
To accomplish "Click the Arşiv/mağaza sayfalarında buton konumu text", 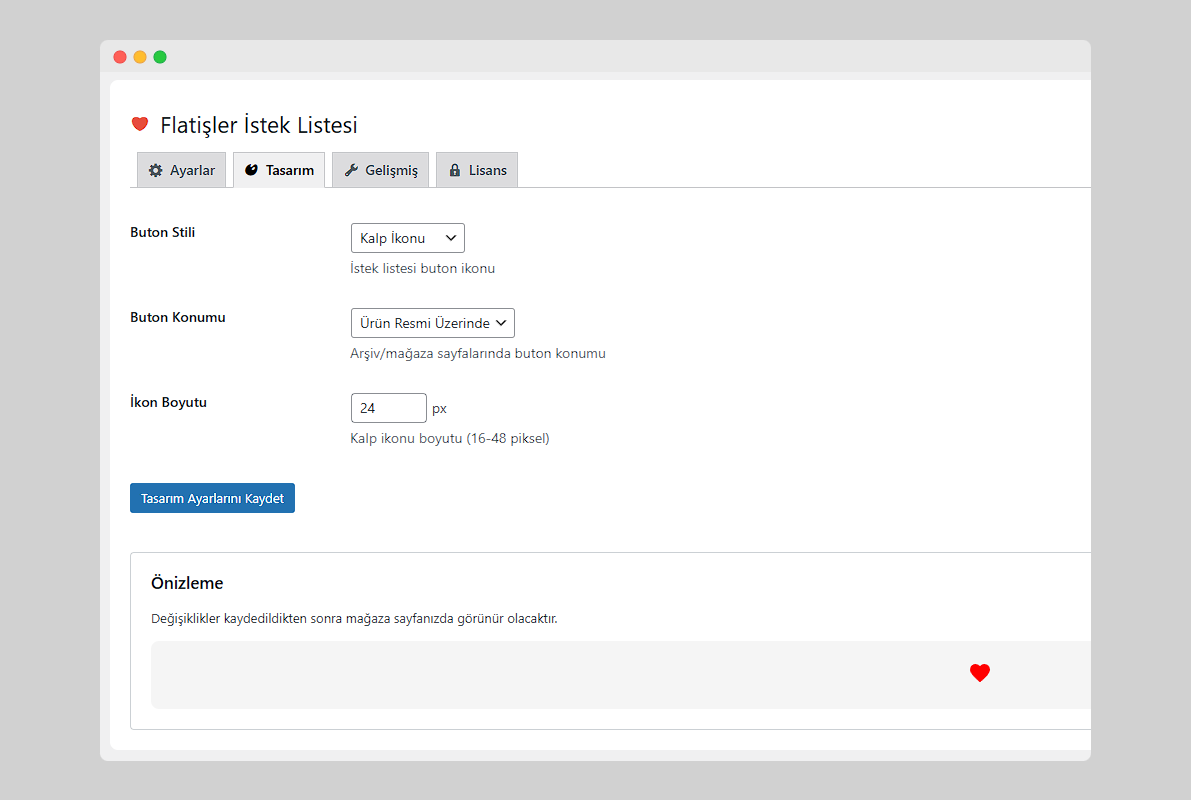I will 477,353.
